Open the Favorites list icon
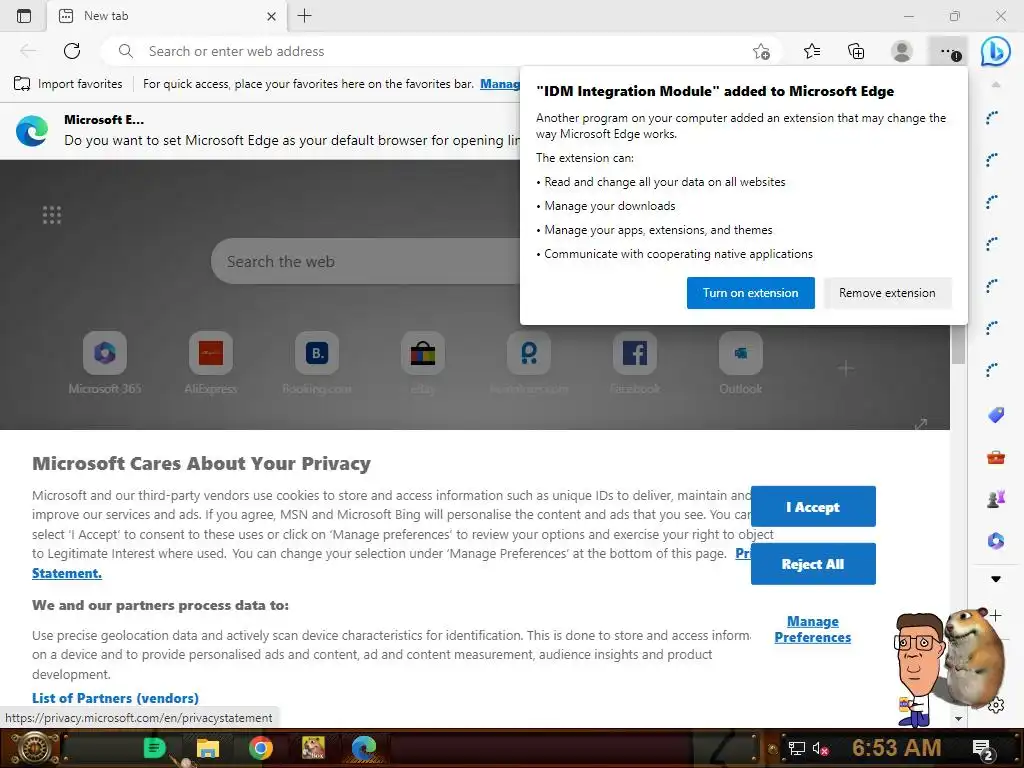 (x=812, y=51)
